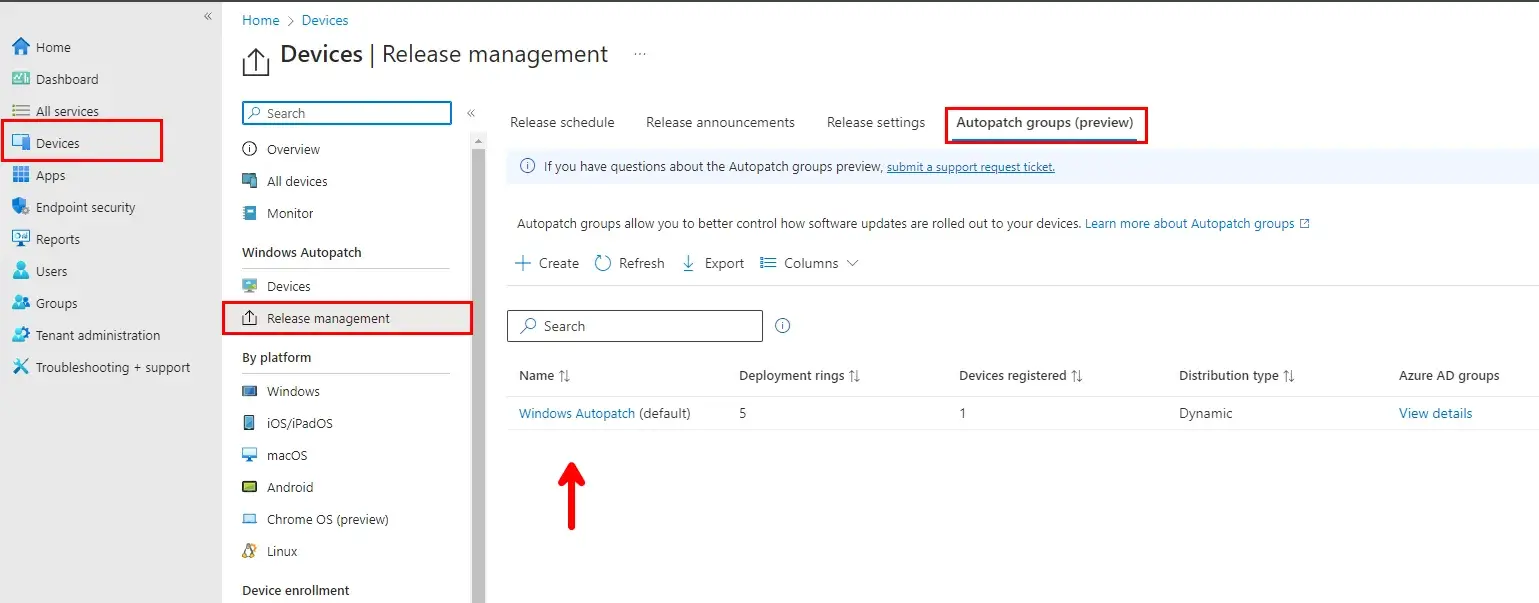Open Learn more about Autopatch groups link
This screenshot has width=1539, height=603.
(1196, 223)
